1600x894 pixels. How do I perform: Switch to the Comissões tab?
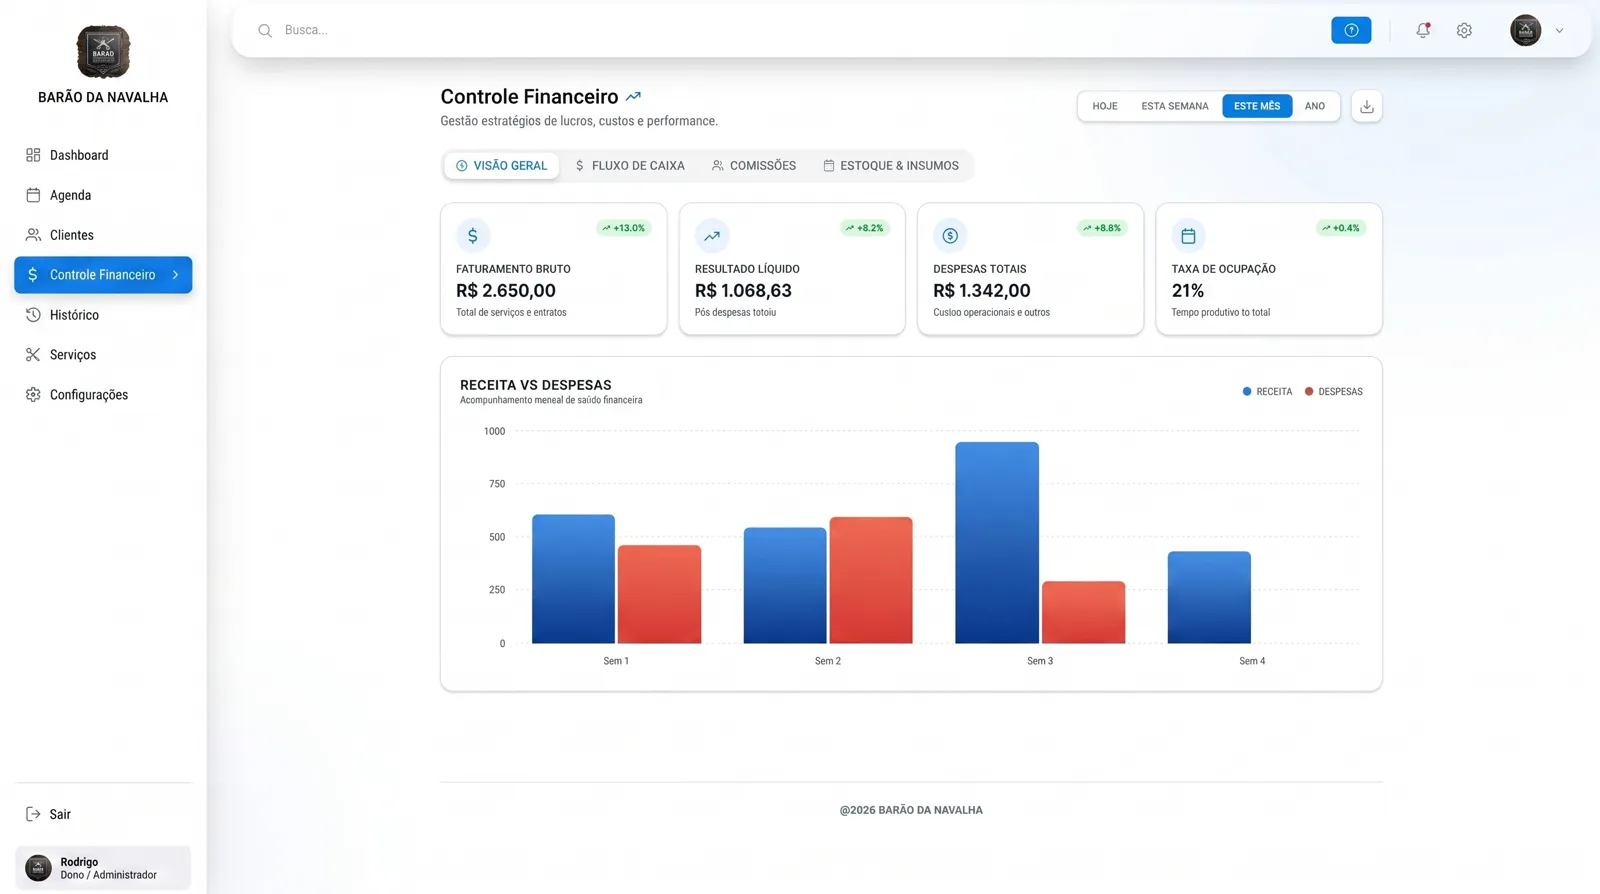pyautogui.click(x=754, y=166)
